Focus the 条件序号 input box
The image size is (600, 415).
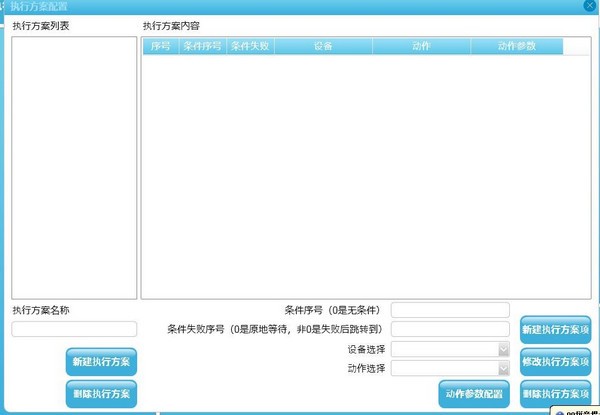pos(450,310)
